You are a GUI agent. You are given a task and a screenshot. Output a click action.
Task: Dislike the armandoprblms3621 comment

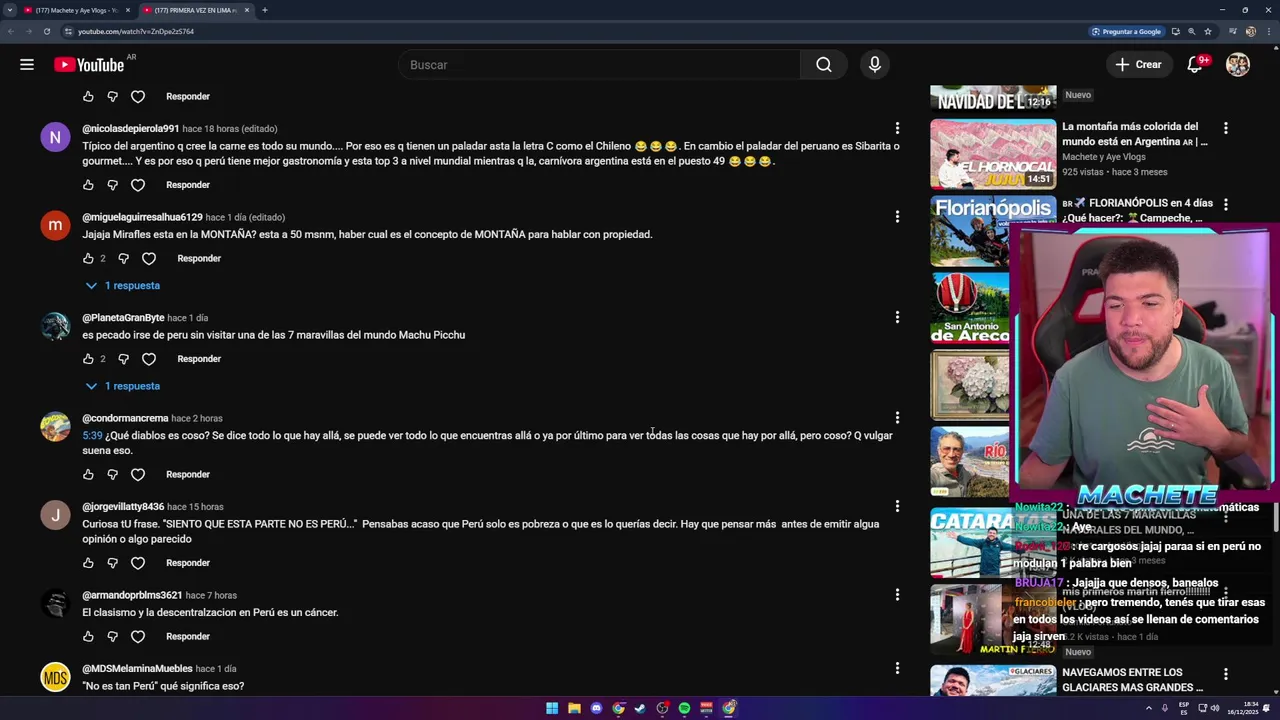(x=112, y=637)
